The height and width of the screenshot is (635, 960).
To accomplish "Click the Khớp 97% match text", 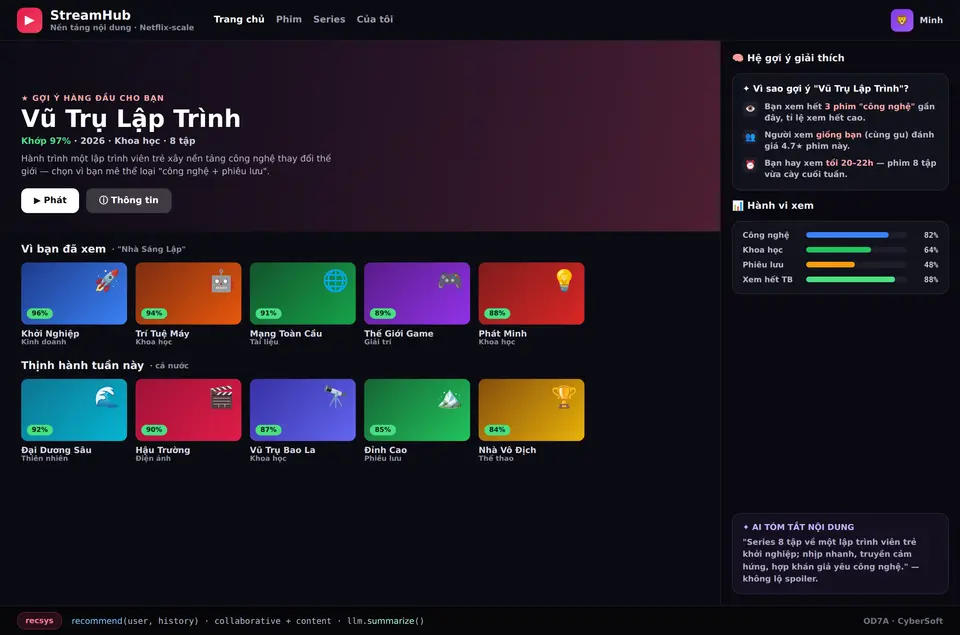I will [x=46, y=140].
